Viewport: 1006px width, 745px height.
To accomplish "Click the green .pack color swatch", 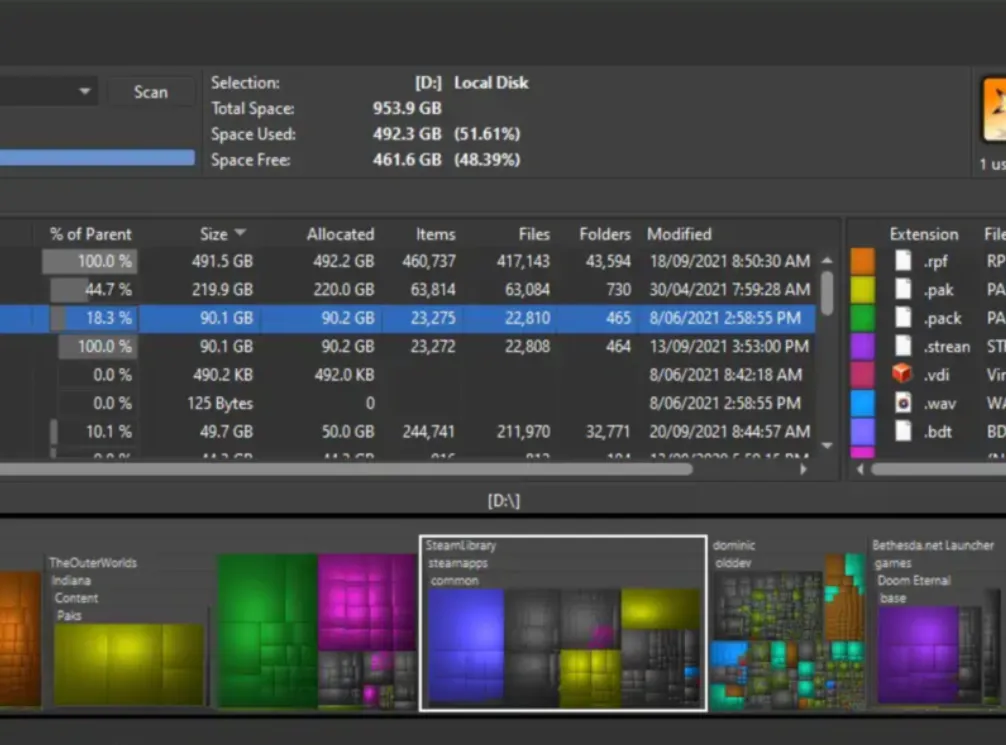I will (862, 318).
